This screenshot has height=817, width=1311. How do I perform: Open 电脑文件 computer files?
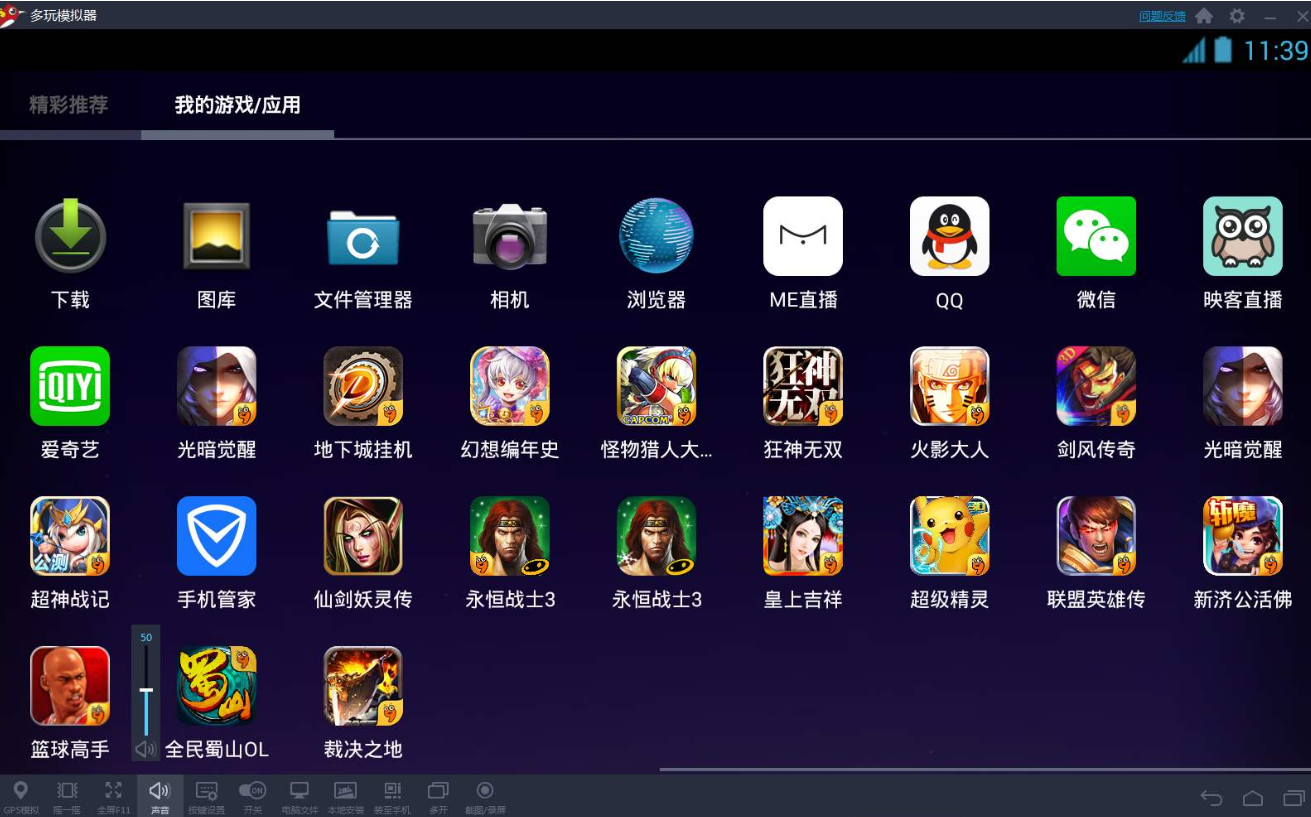(299, 797)
